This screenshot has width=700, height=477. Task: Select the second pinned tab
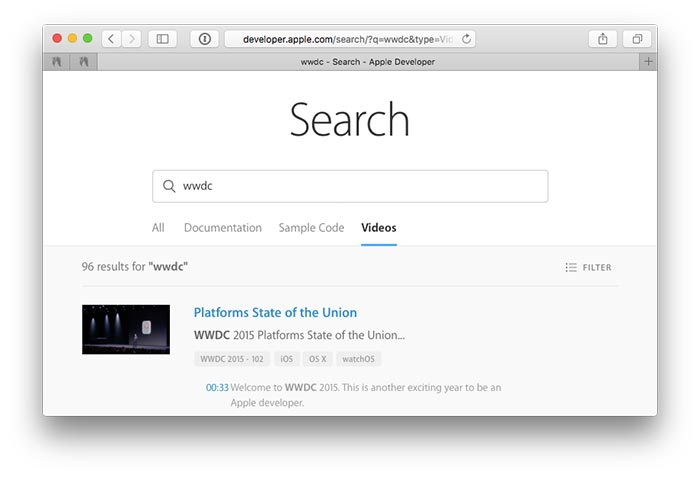[x=84, y=62]
